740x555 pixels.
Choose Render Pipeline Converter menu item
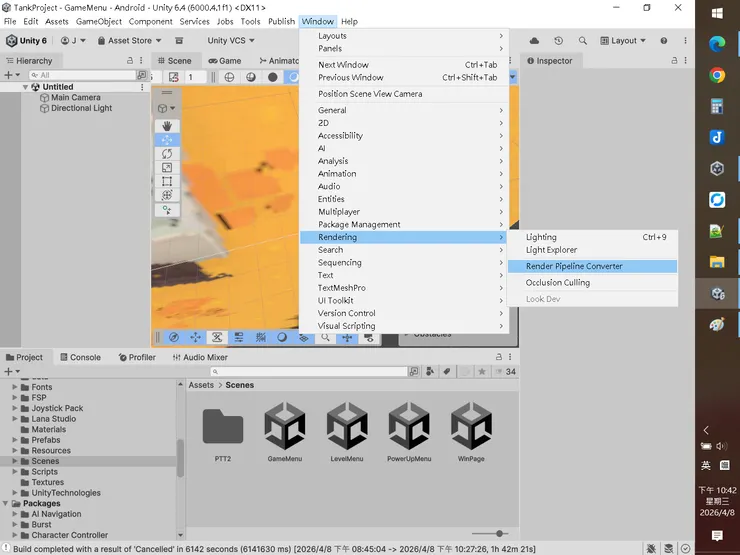click(574, 266)
